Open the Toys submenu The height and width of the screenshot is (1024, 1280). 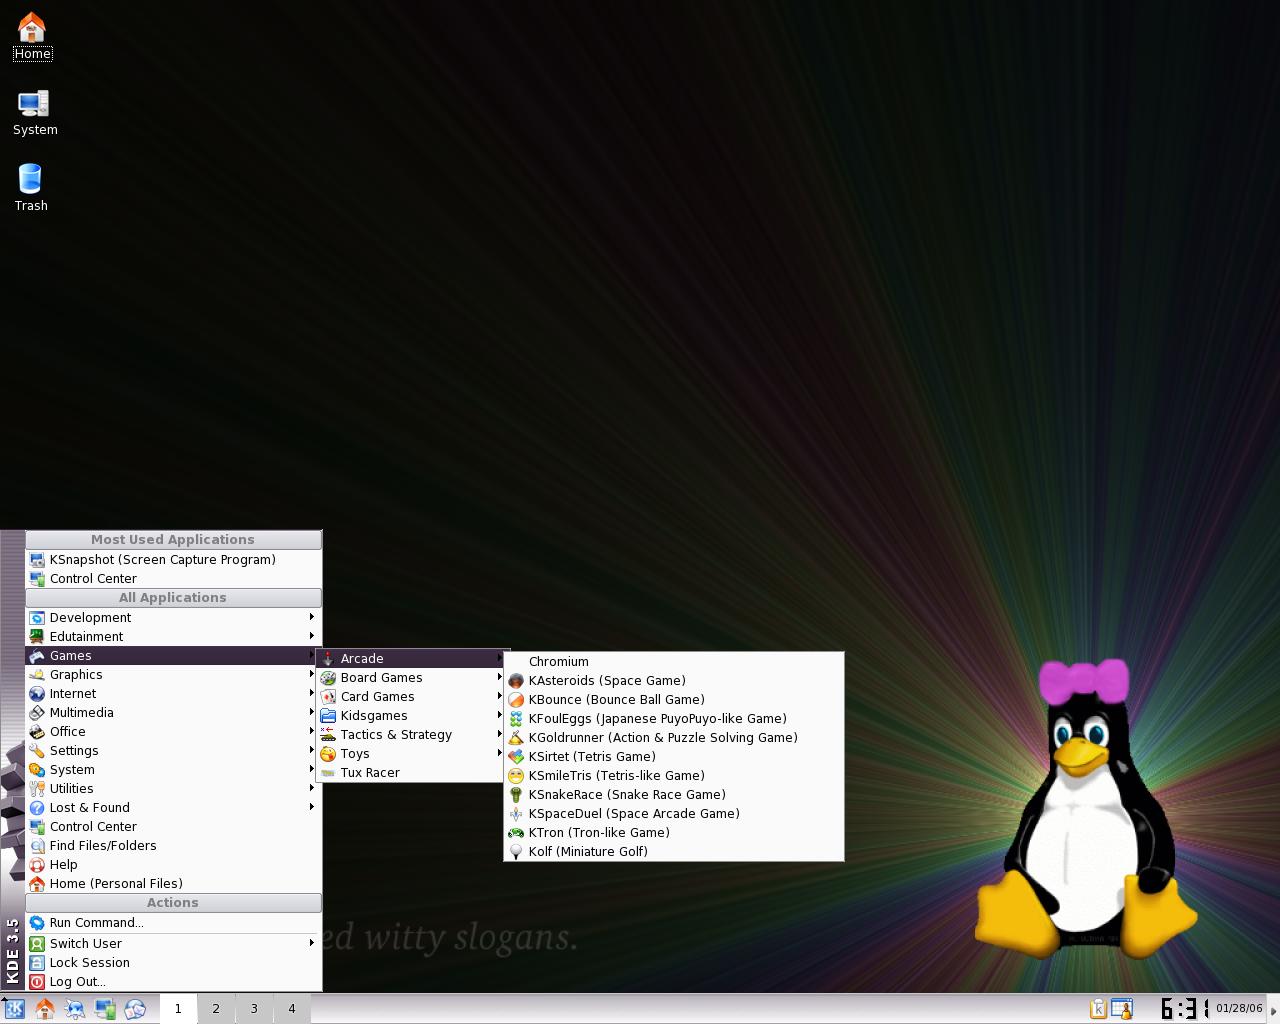tap(411, 754)
